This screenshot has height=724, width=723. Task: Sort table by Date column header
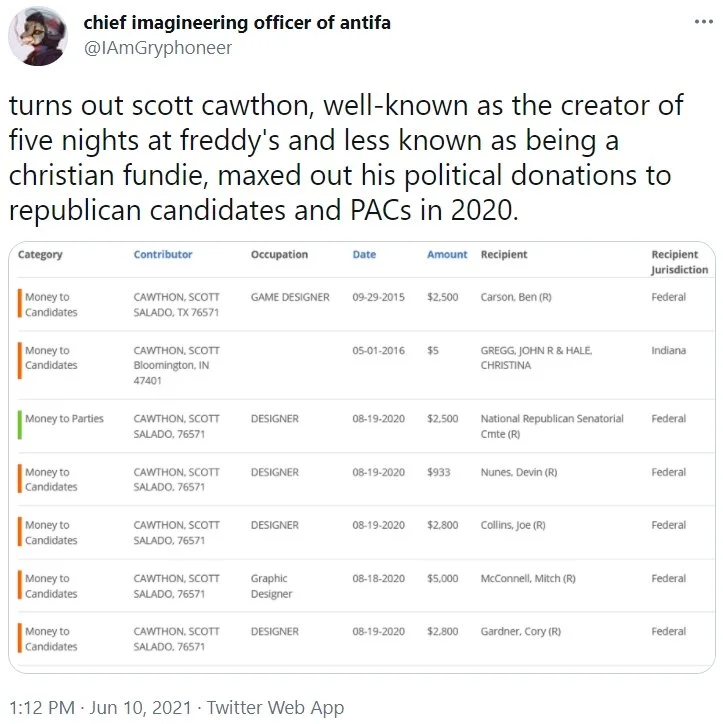coord(364,254)
